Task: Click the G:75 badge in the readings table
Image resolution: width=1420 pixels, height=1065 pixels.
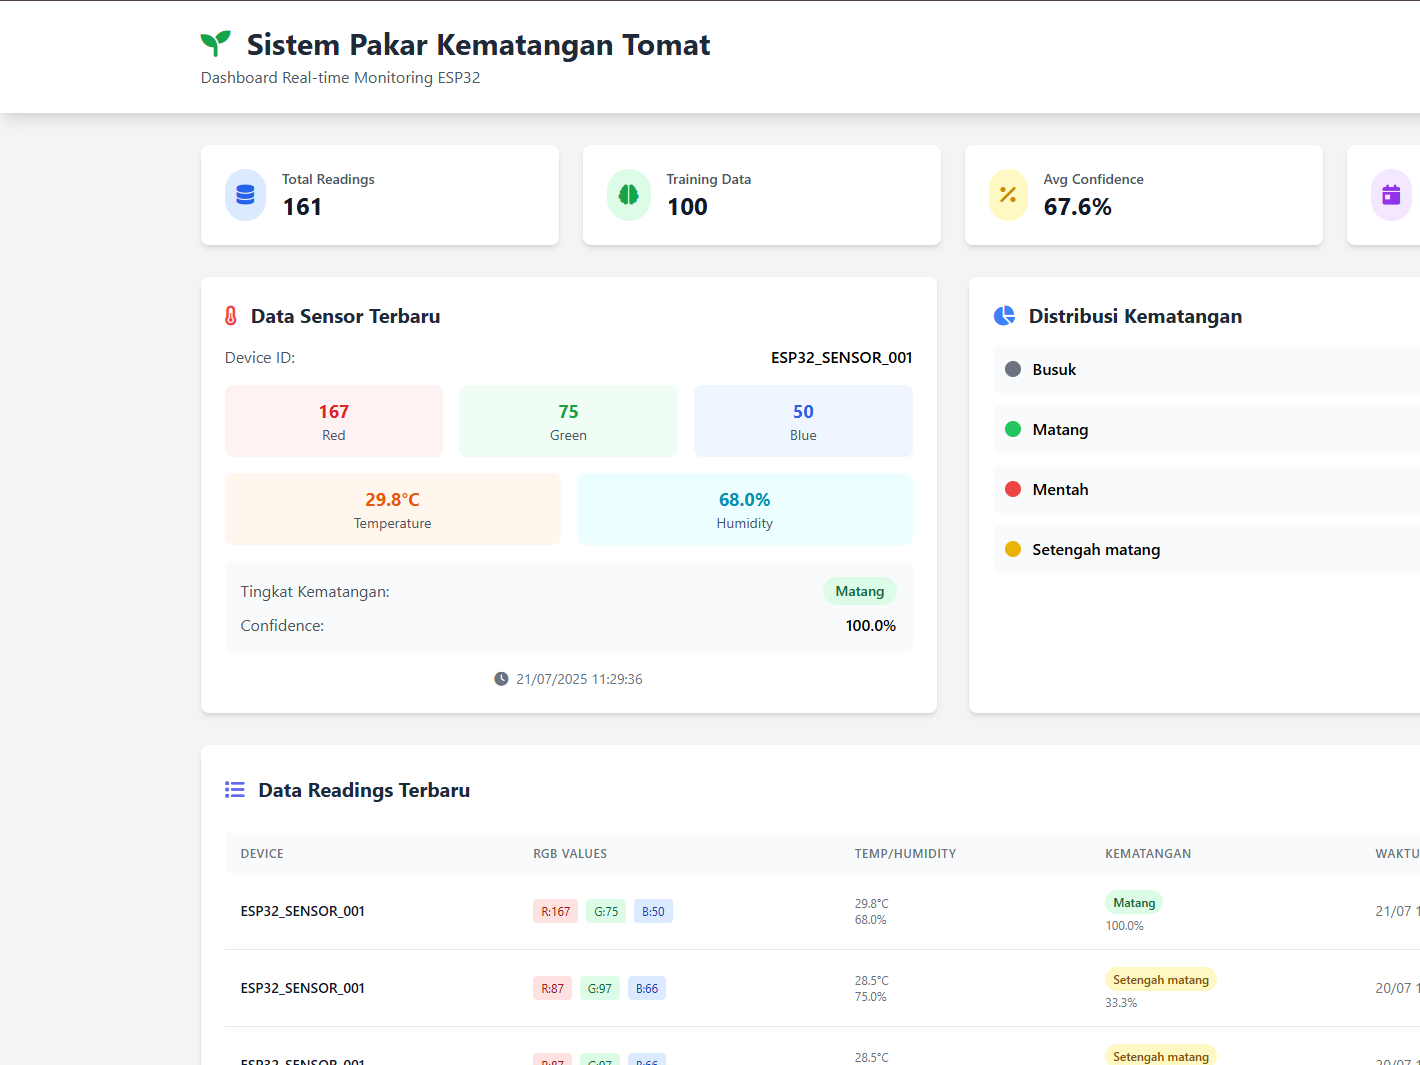Action: click(x=606, y=911)
